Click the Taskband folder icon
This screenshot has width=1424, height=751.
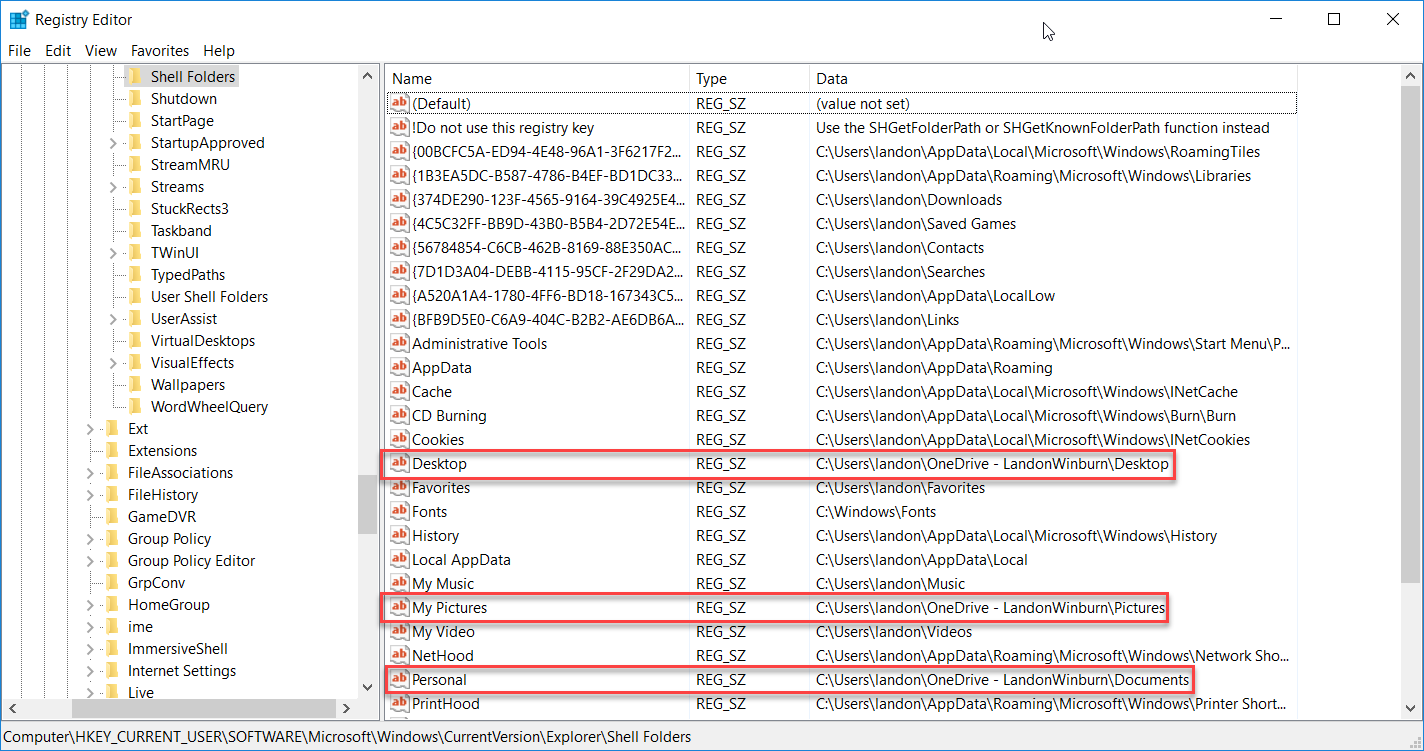pos(134,230)
